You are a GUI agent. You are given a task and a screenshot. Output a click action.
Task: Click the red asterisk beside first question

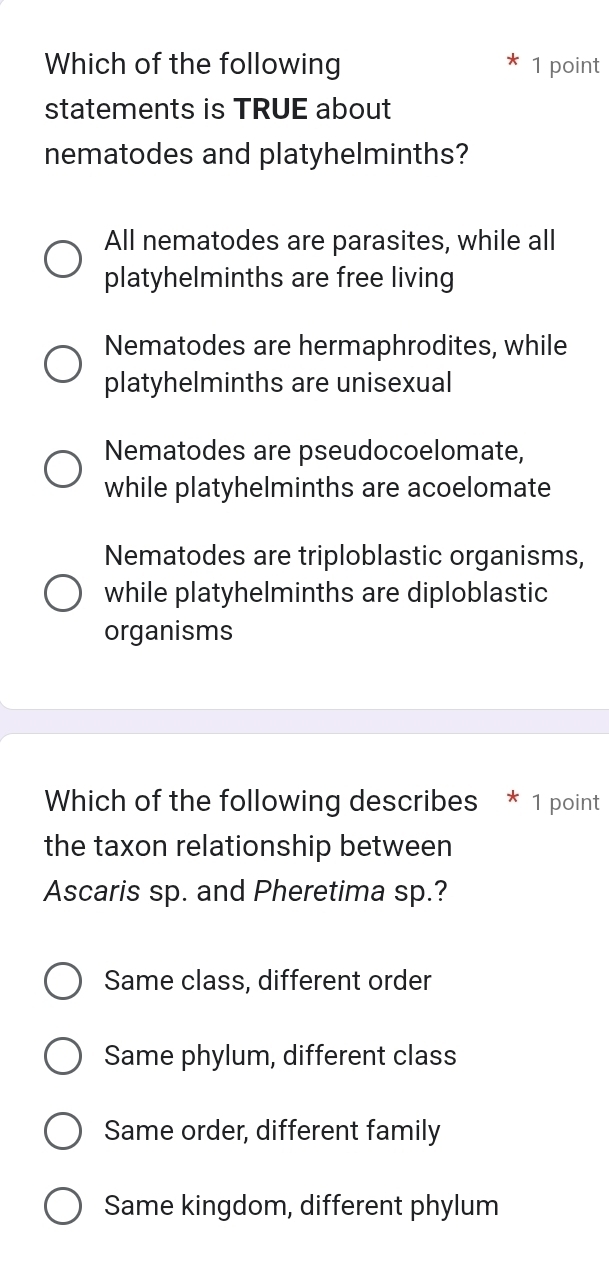[511, 64]
